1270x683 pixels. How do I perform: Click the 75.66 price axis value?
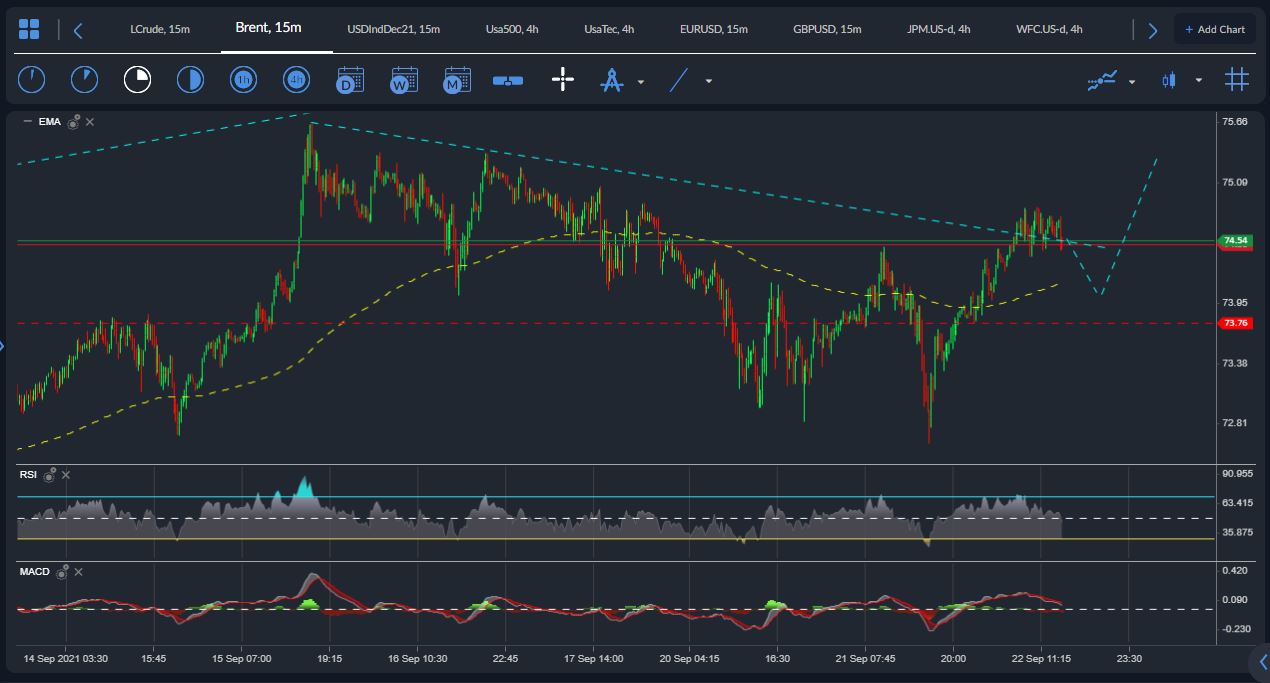click(x=1234, y=122)
